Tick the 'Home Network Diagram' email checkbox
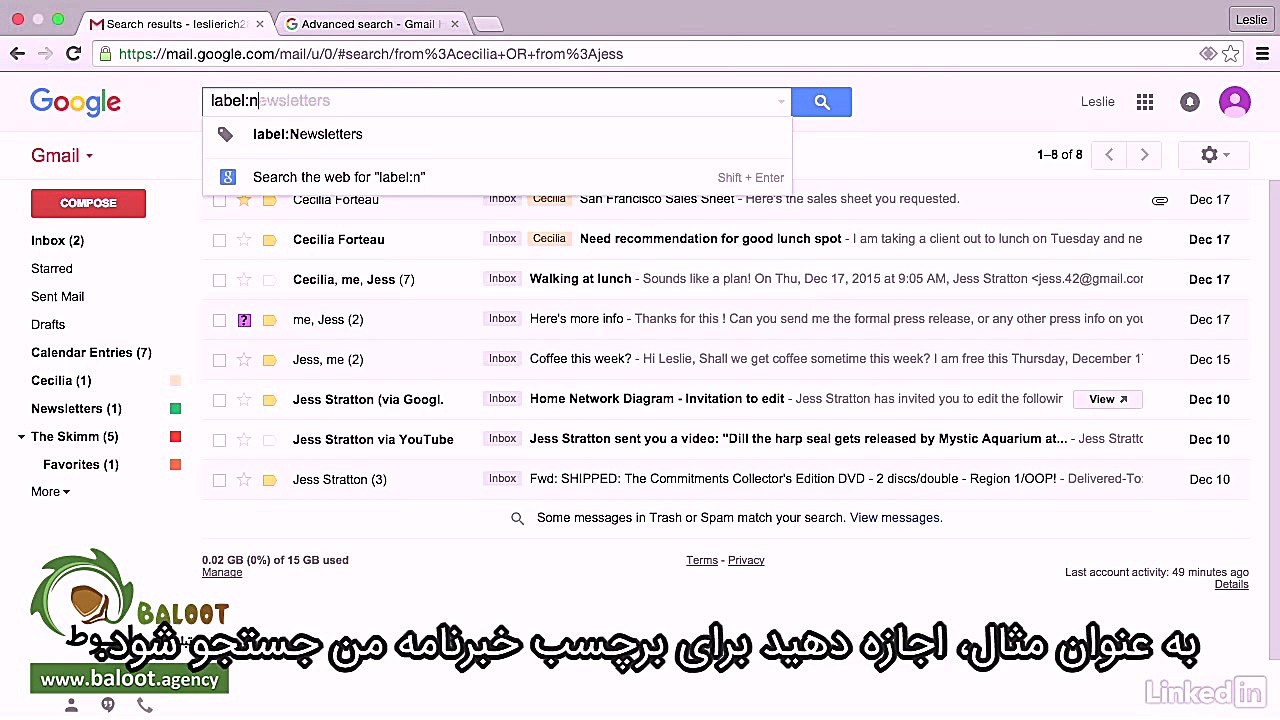This screenshot has height=720, width=1280. (x=219, y=400)
